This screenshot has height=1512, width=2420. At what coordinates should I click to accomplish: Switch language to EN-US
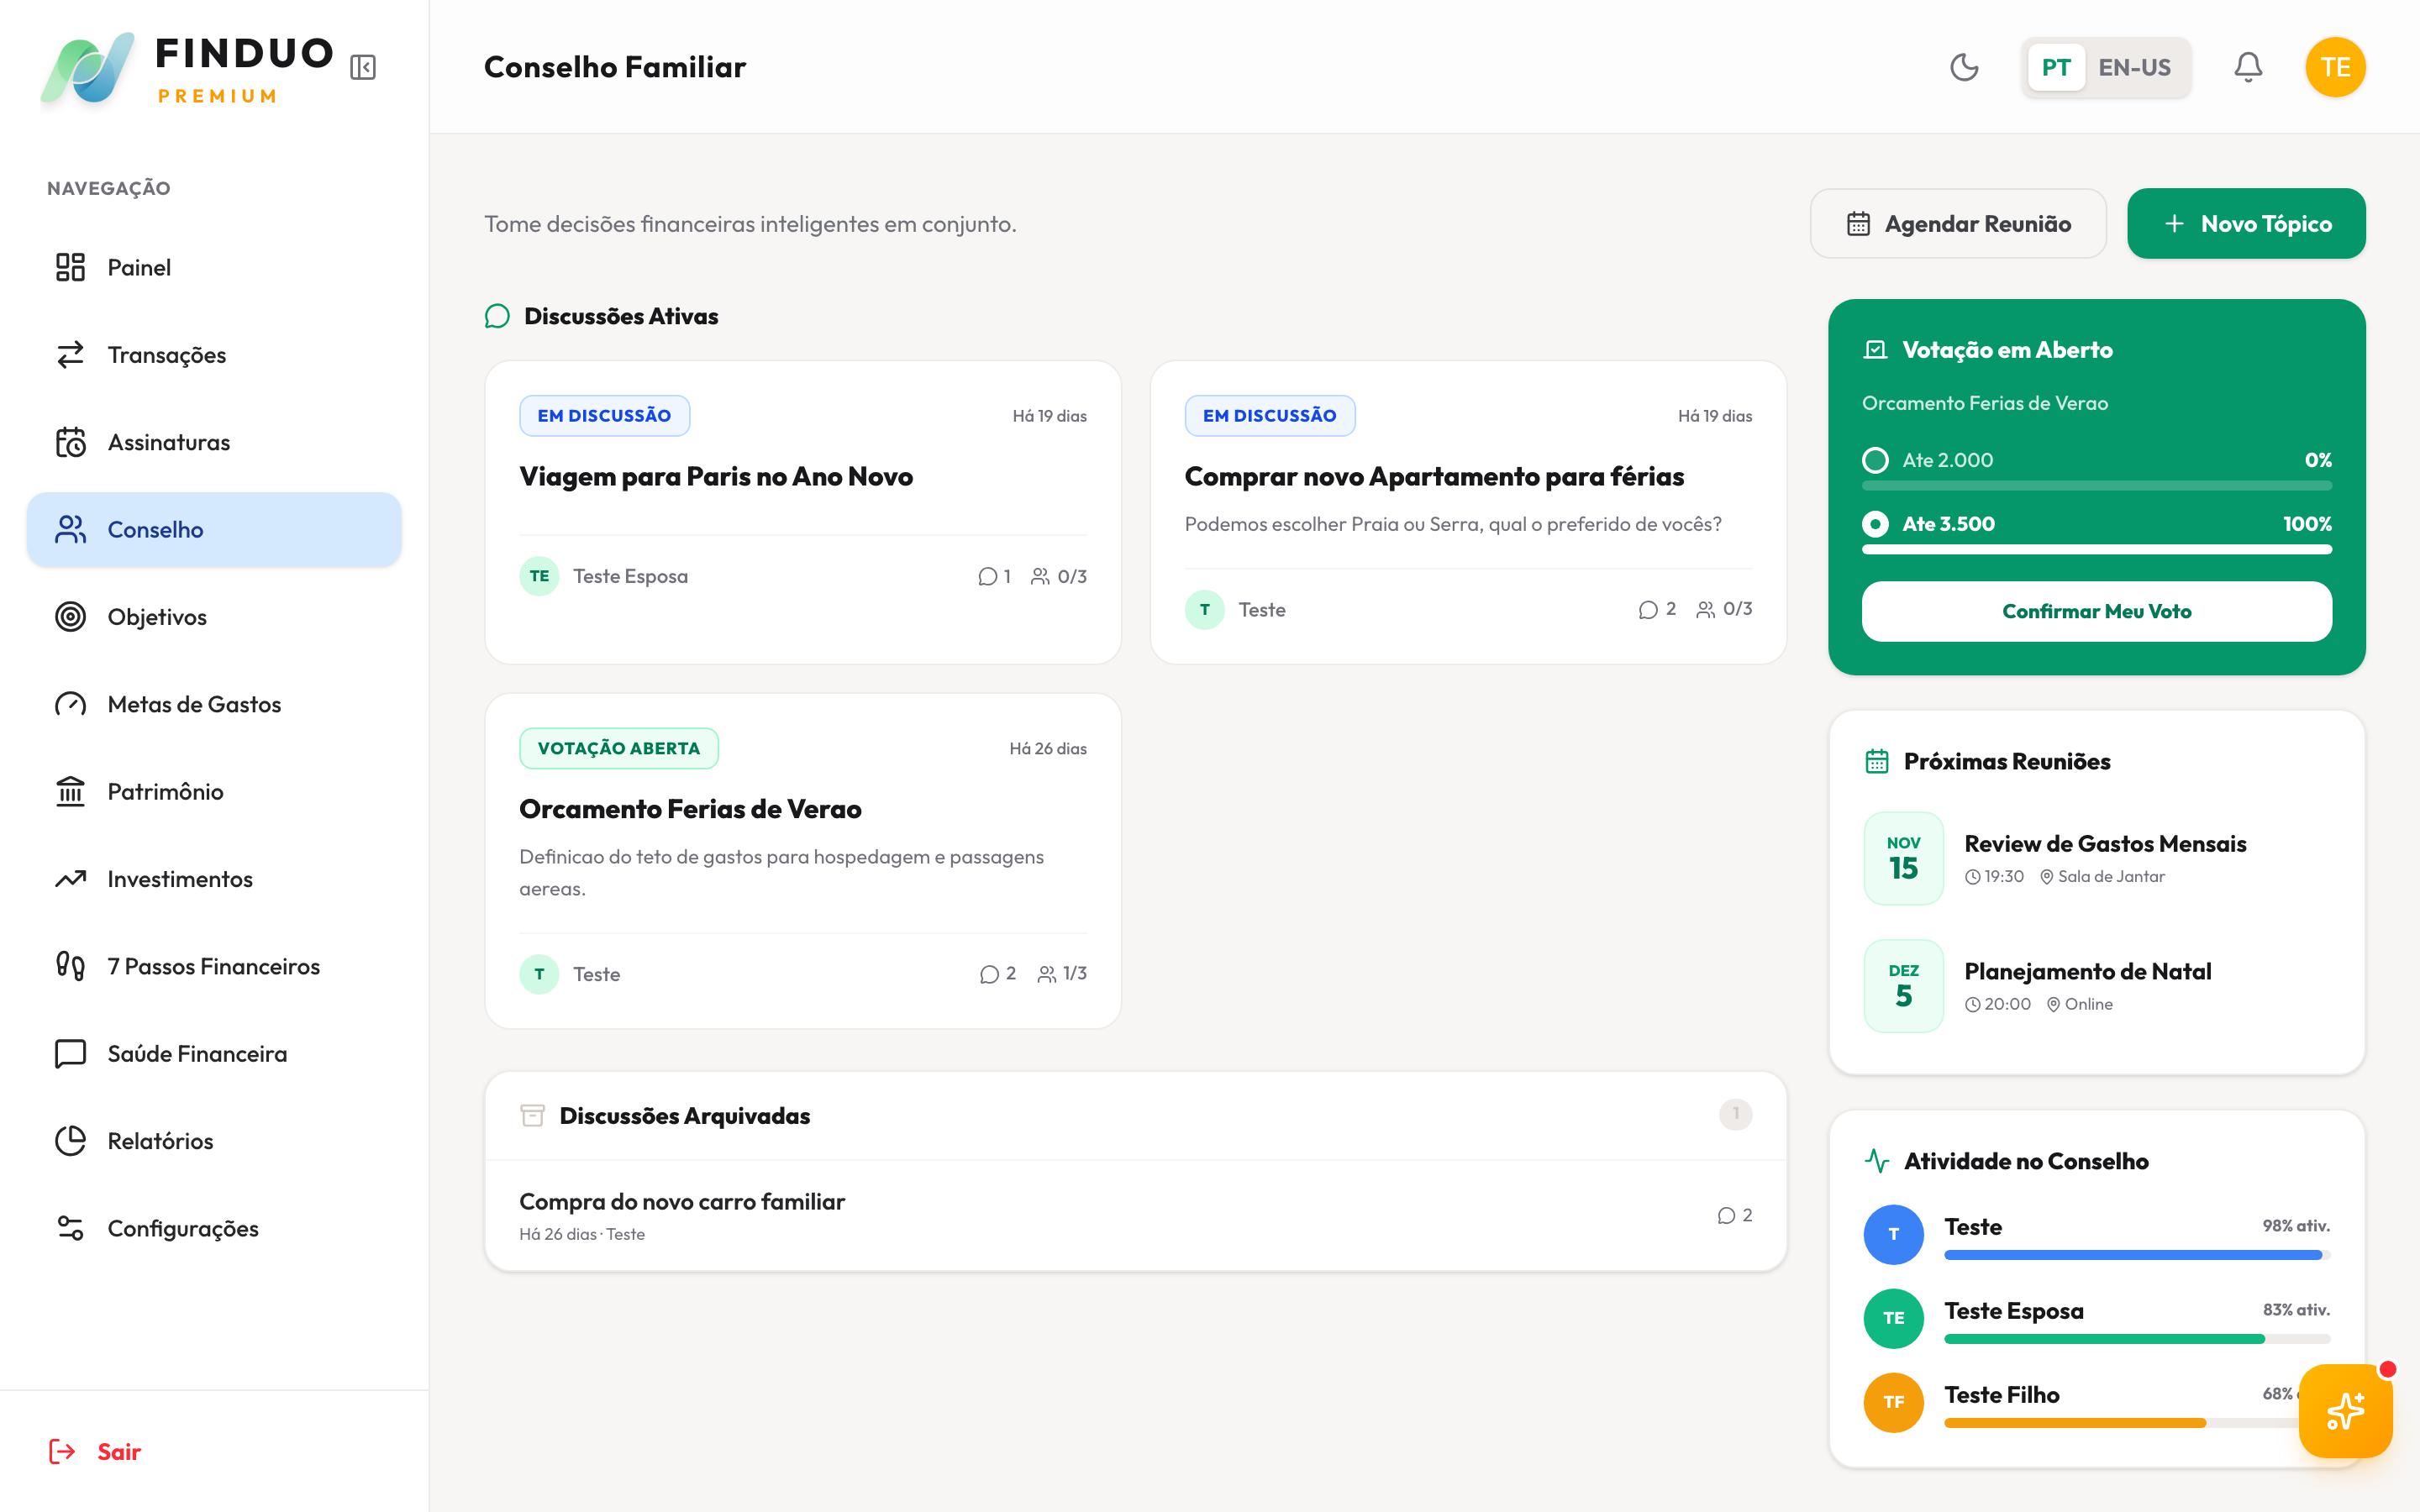(2134, 67)
